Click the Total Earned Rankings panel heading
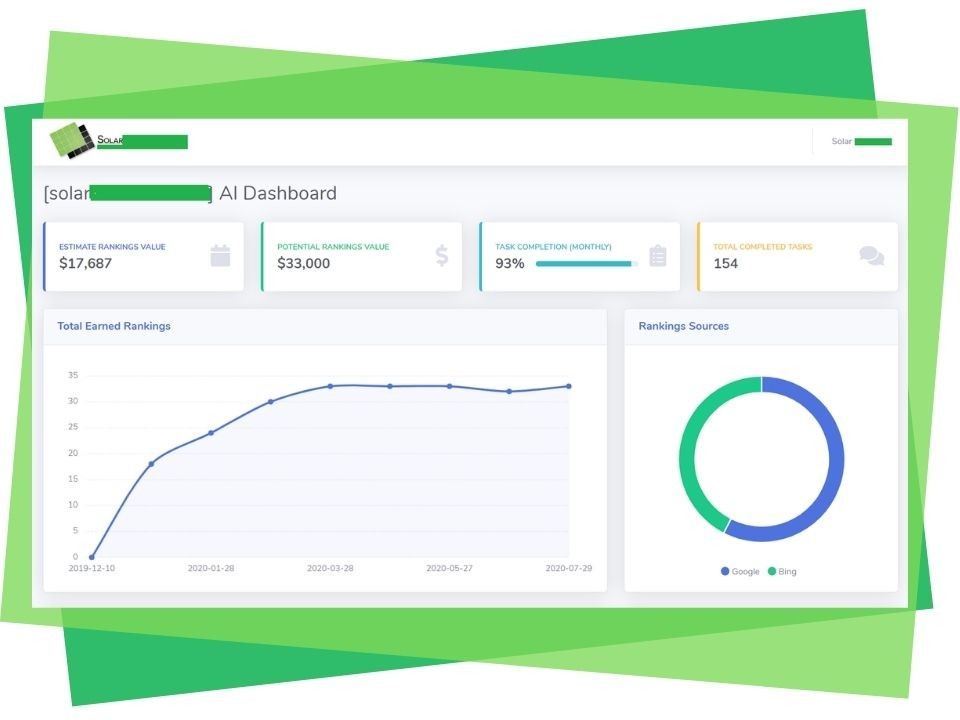 (114, 326)
